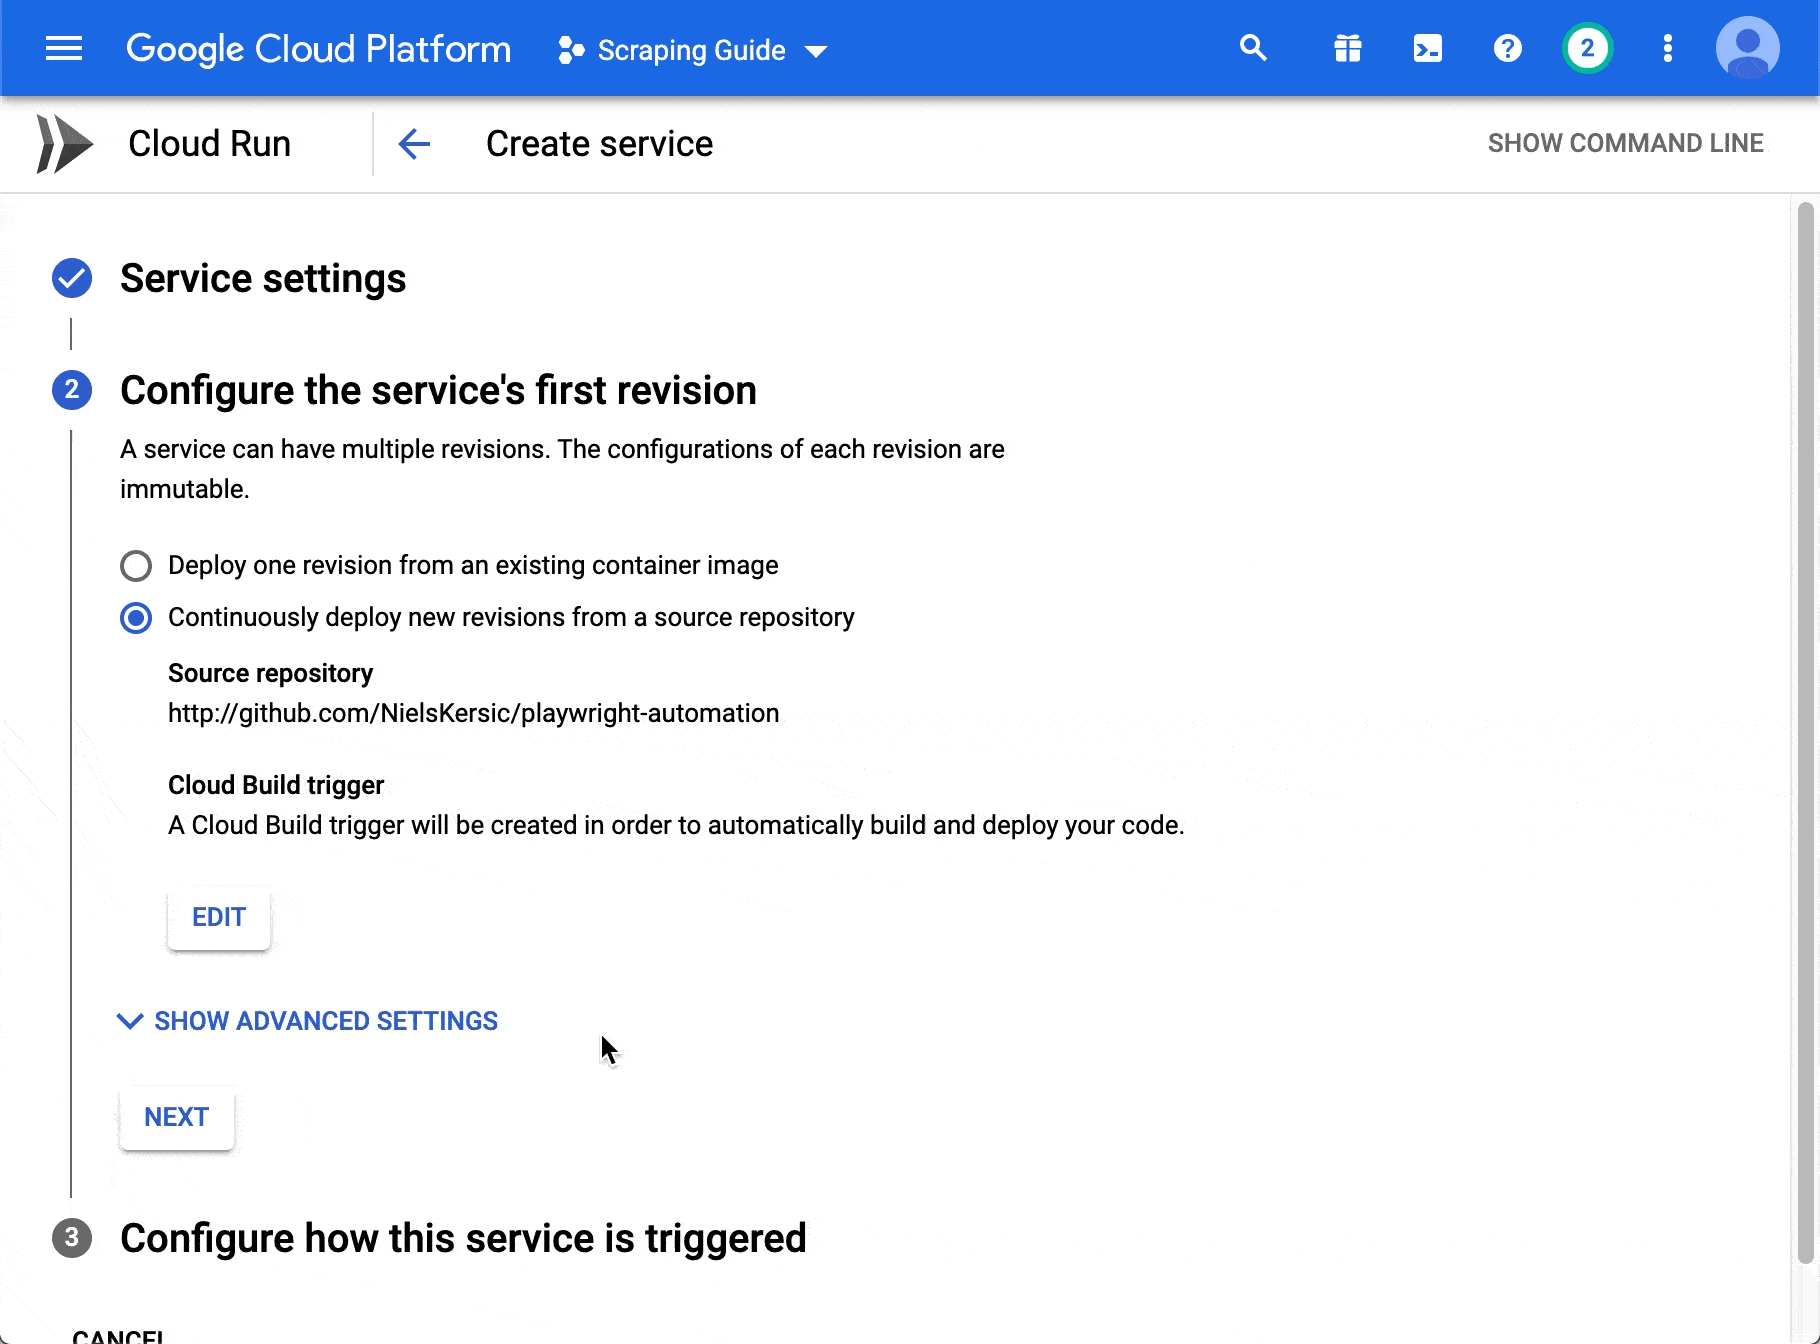Click the project hexagon icon beside Scraping Guide
1820x1344 pixels.
(x=571, y=50)
